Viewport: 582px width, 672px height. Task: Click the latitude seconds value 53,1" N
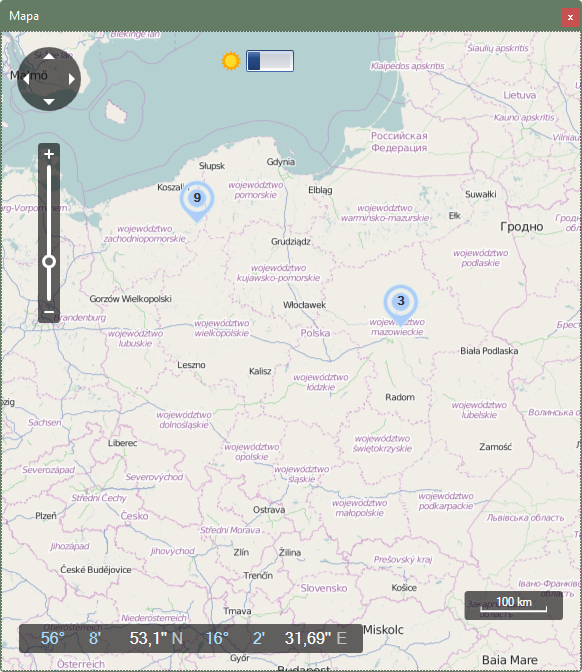coord(156,638)
